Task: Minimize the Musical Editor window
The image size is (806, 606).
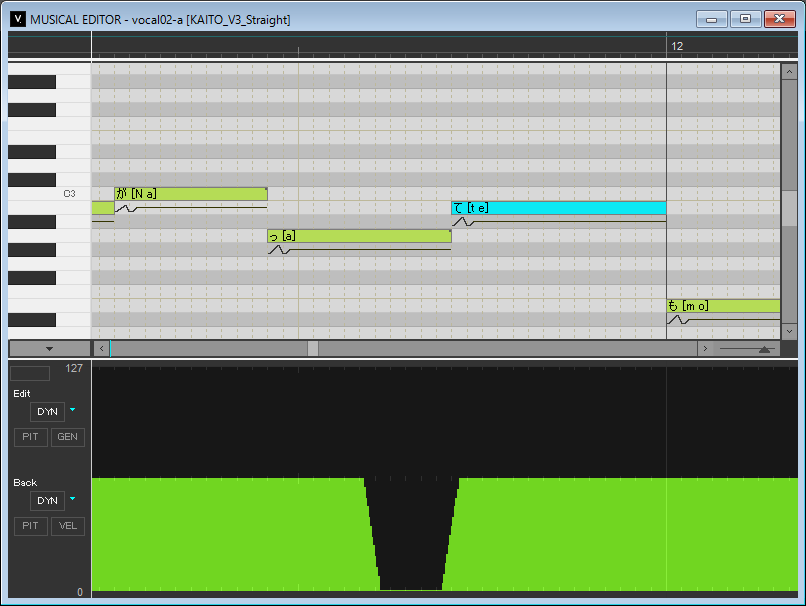Action: tap(711, 19)
